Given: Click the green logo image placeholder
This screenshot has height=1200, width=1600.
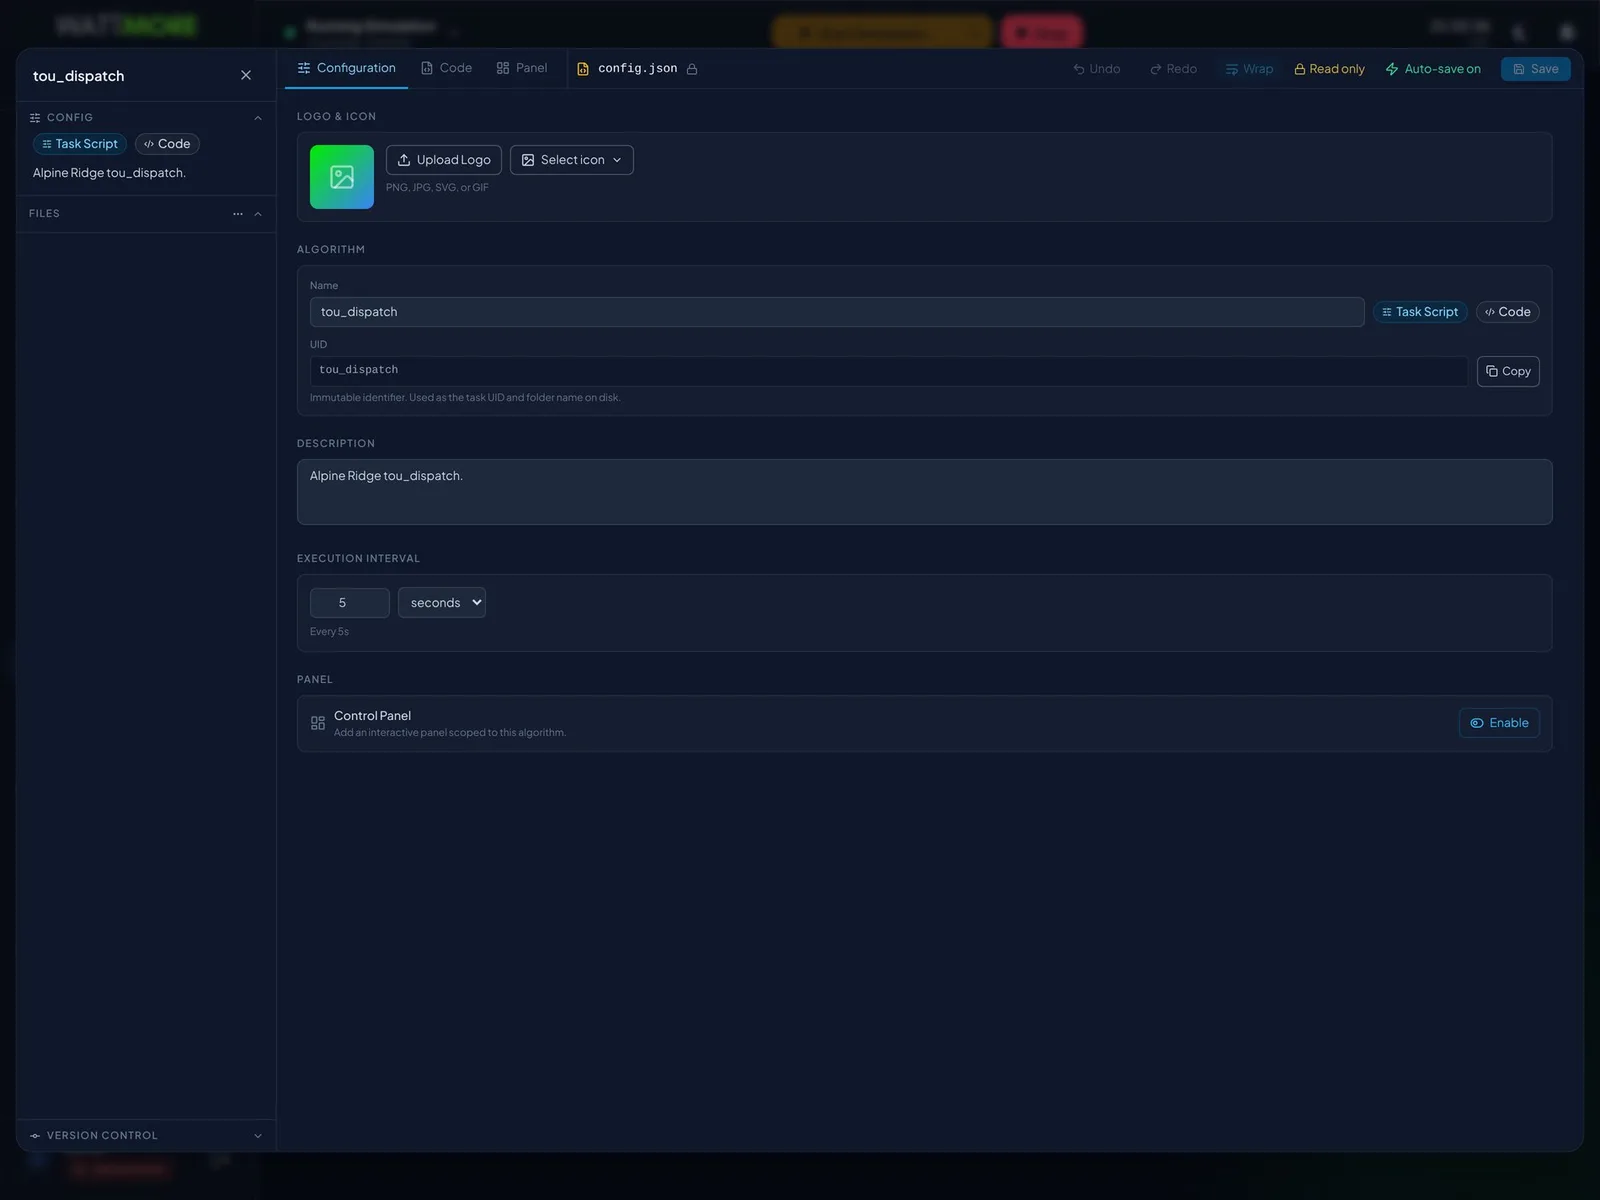Looking at the screenshot, I should tap(342, 177).
